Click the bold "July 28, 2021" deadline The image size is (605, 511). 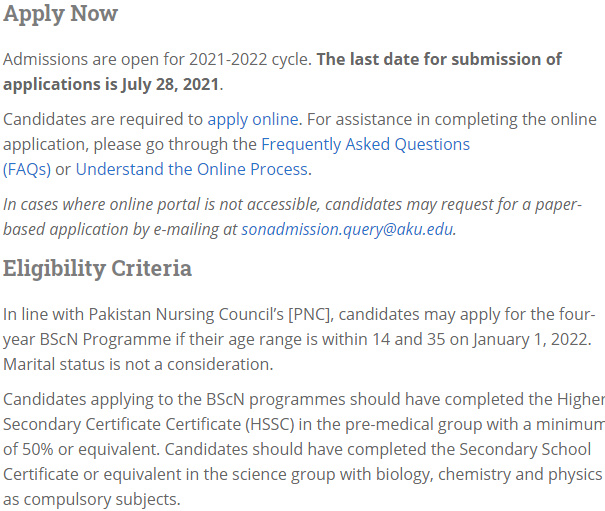click(x=170, y=85)
